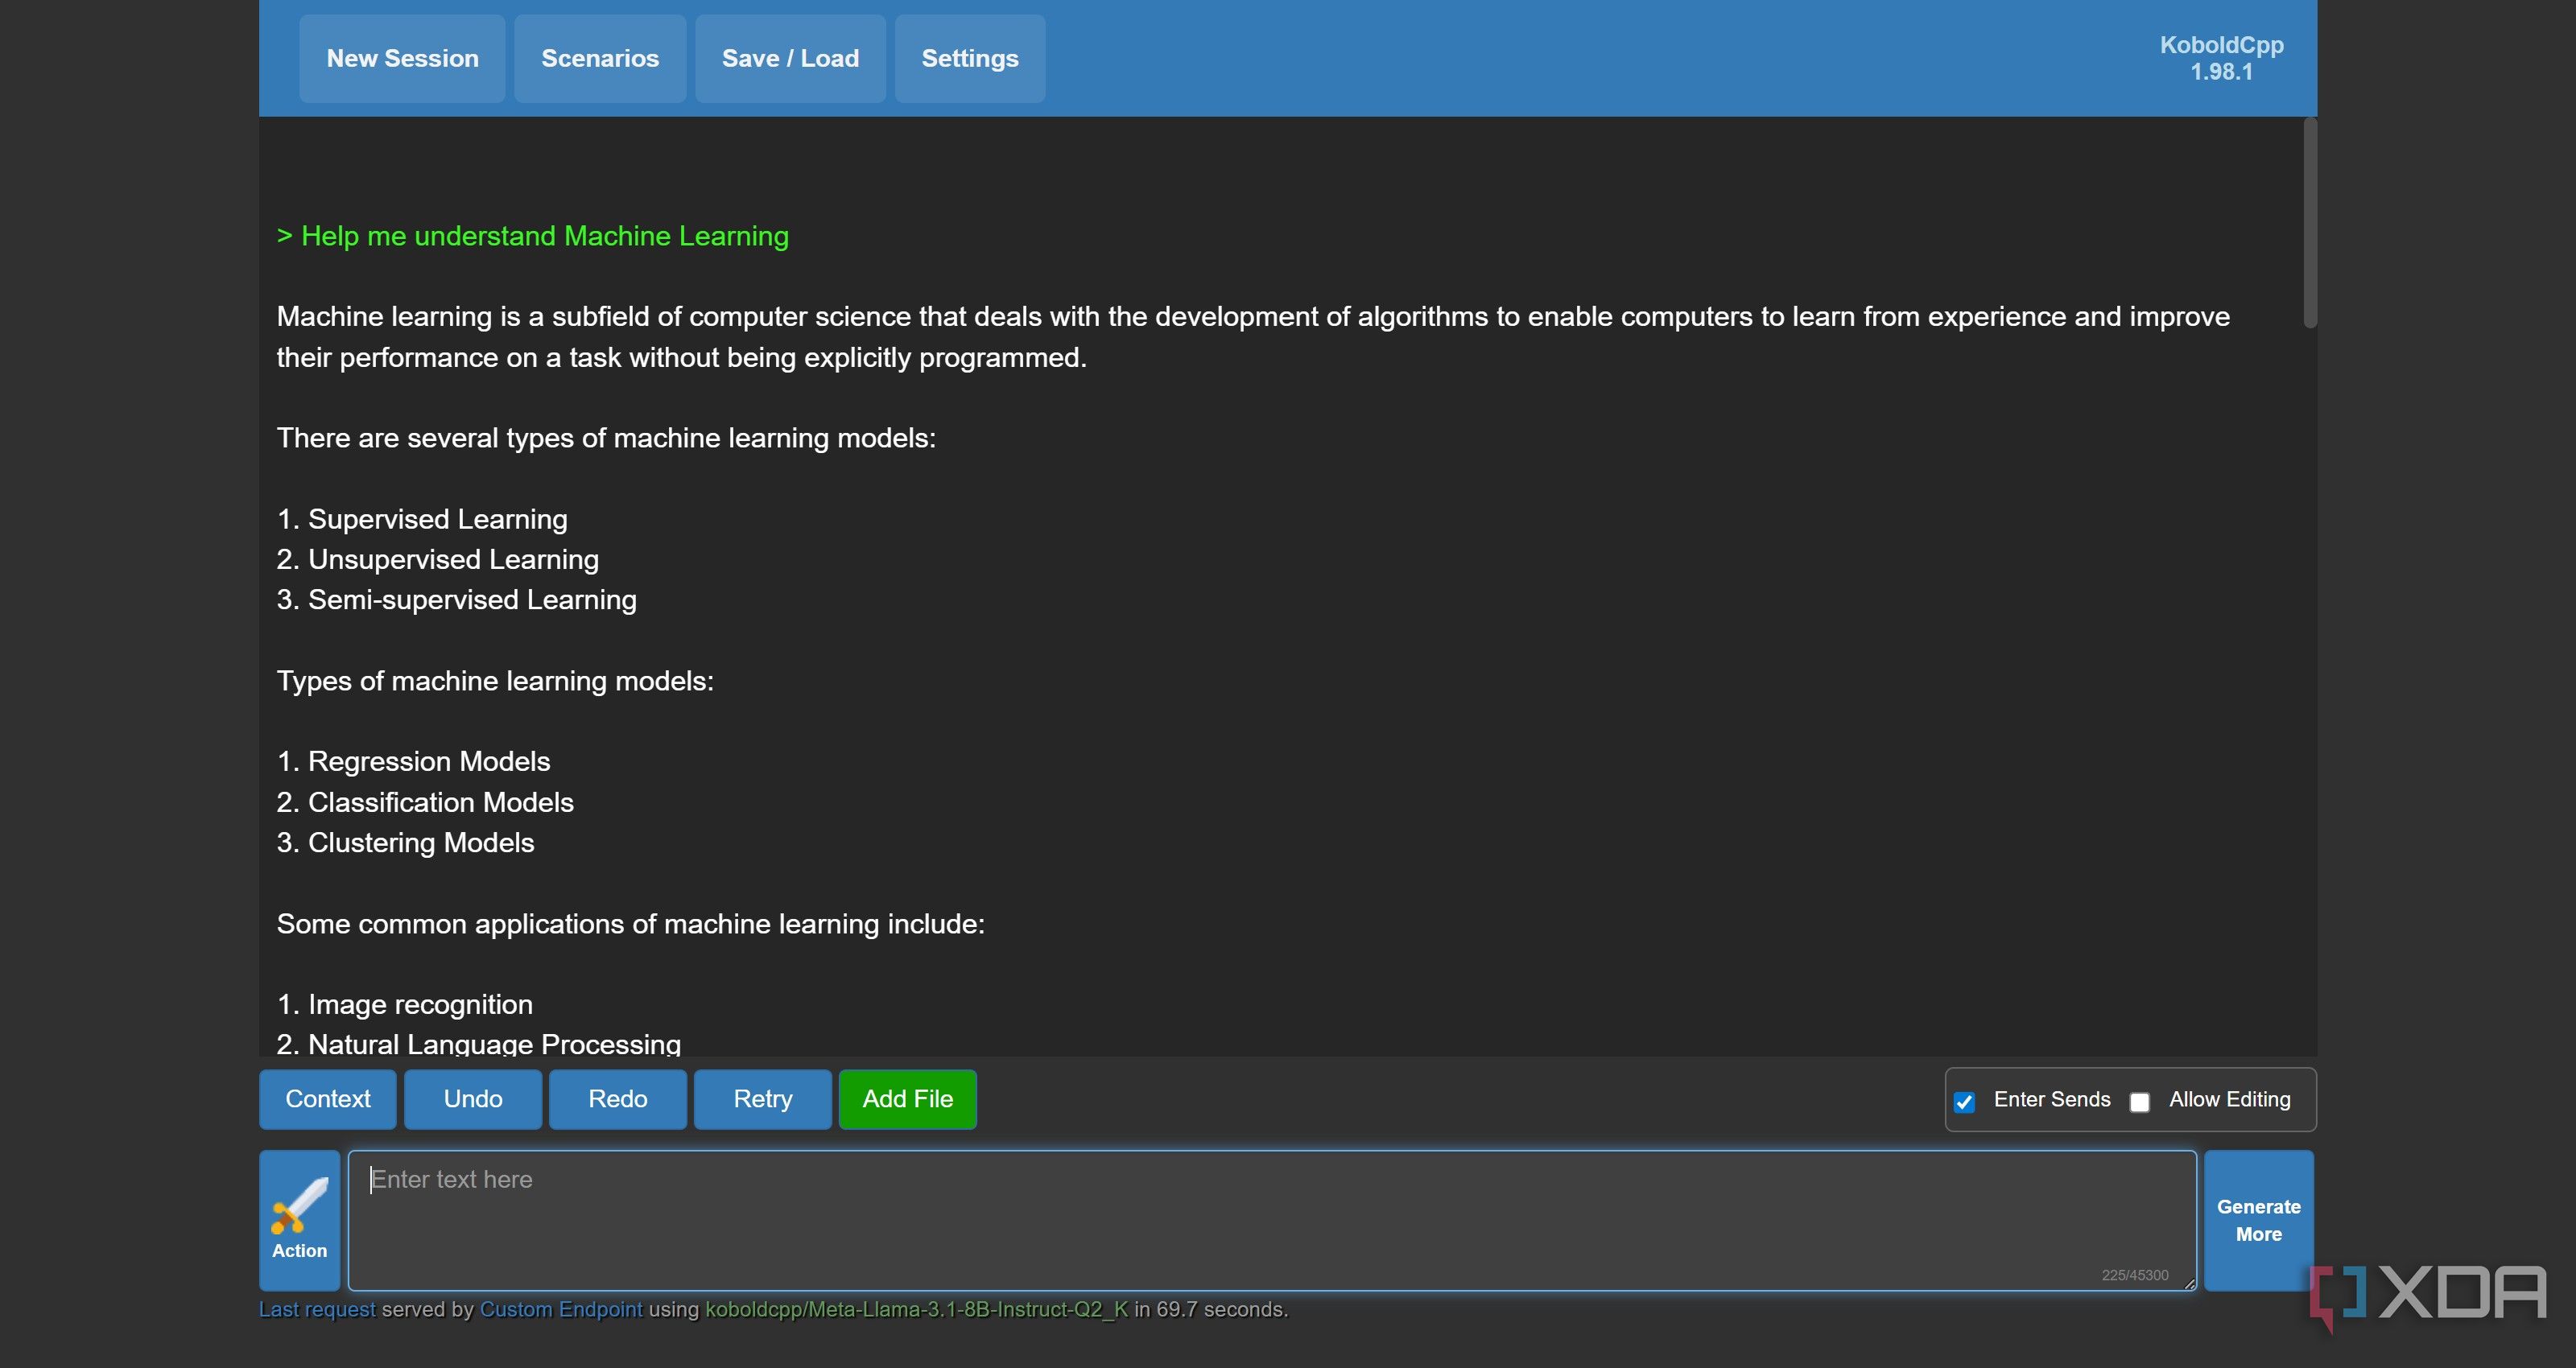Click the '1. Image recognition' line

point(405,1004)
